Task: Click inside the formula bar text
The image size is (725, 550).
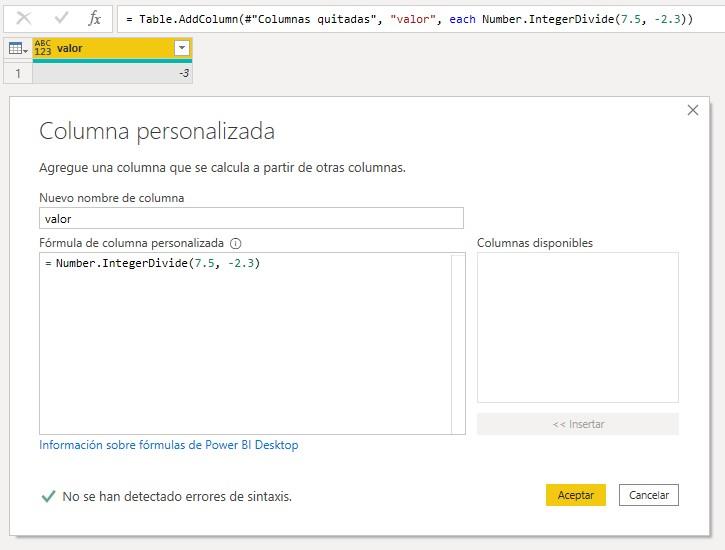Action: pyautogui.click(x=400, y=19)
